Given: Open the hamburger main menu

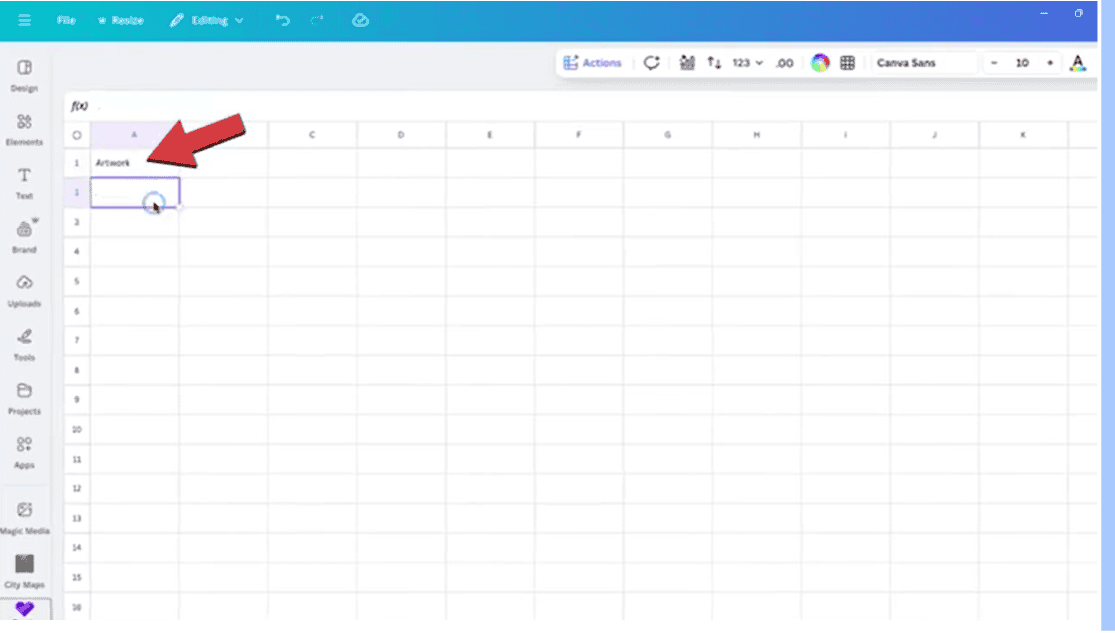Looking at the screenshot, I should [24, 20].
